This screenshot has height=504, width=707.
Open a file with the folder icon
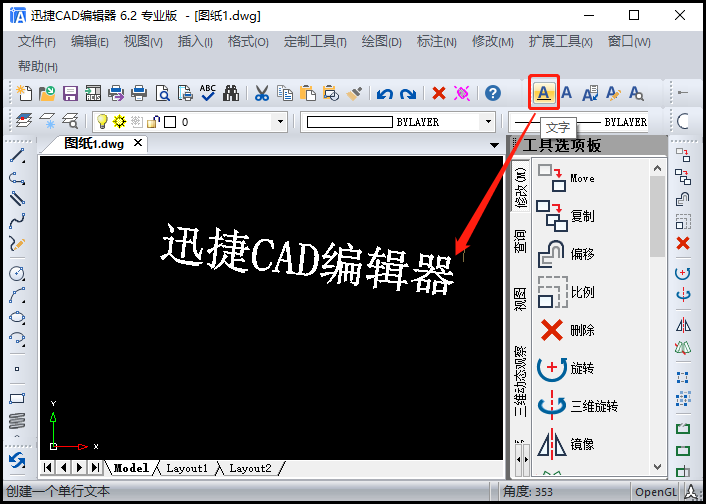(x=47, y=93)
